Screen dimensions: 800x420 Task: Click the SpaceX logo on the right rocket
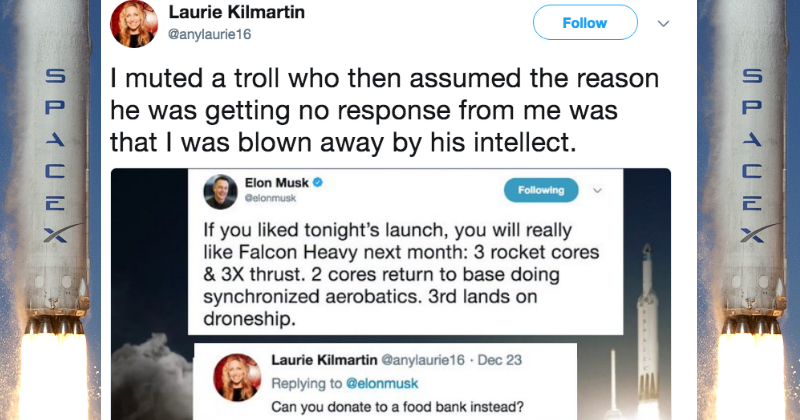tap(744, 158)
